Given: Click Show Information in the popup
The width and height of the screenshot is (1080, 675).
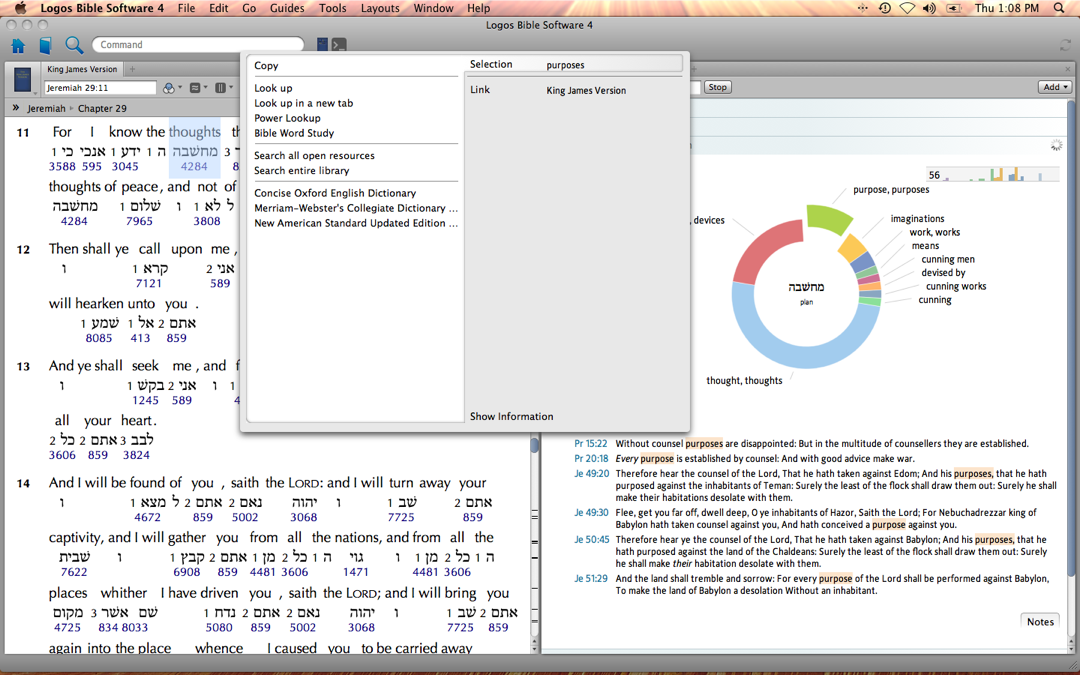Looking at the screenshot, I should pos(511,416).
